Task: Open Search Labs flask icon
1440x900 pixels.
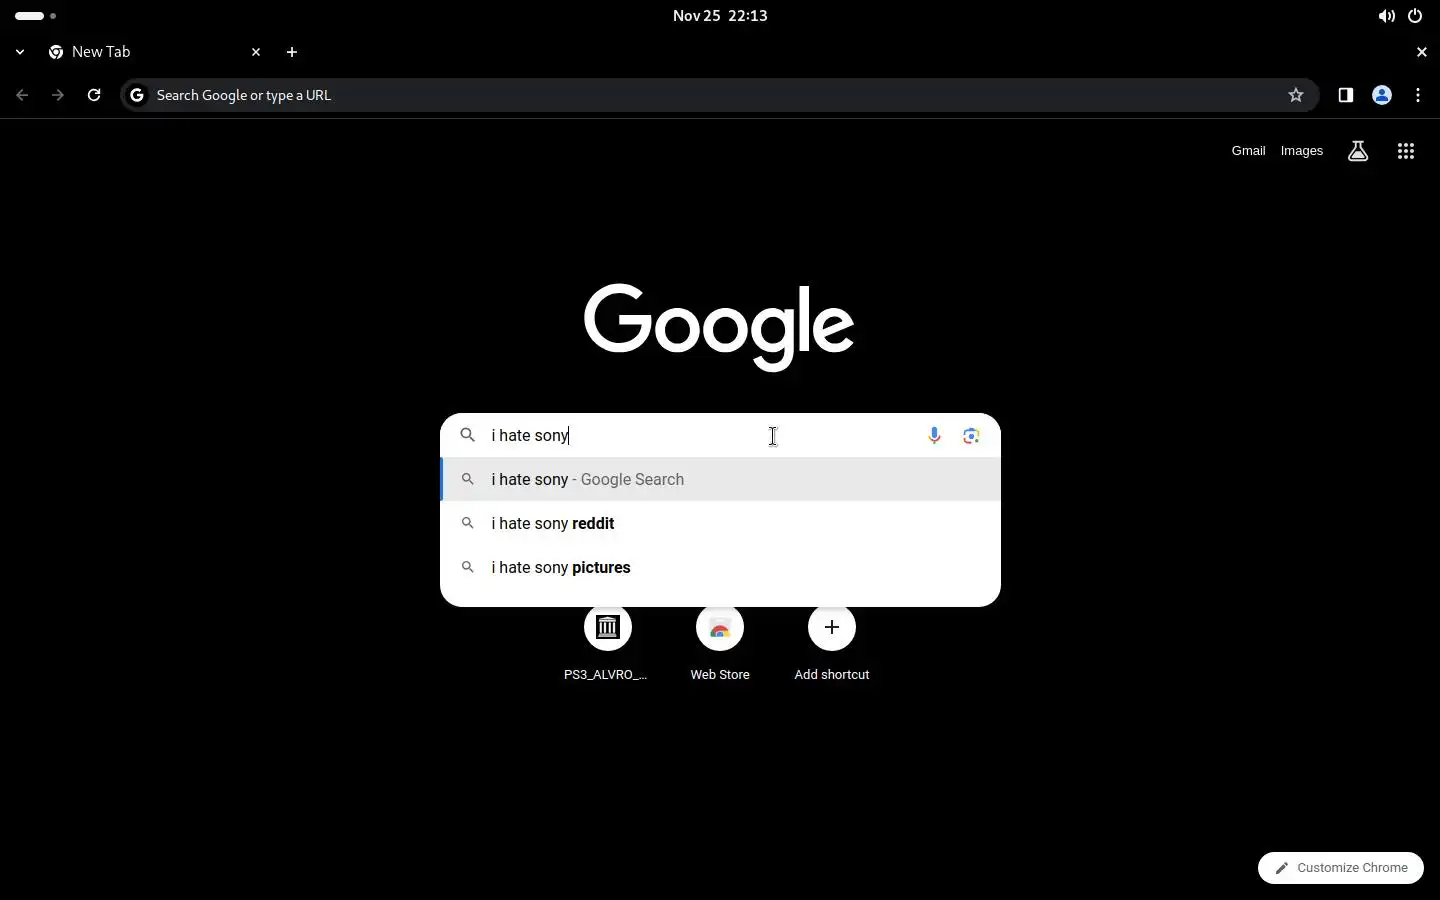Action: pos(1358,151)
